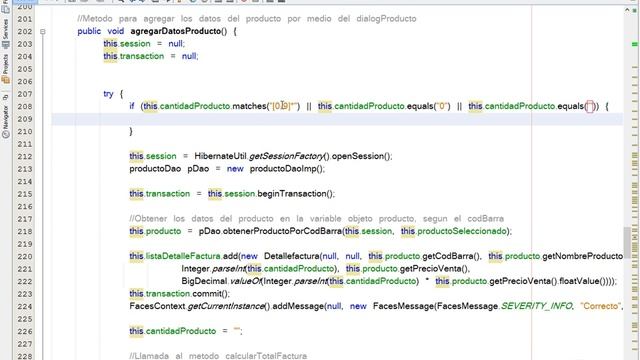Open the Projects side panel tab
640x360 pixels.
click(x=5, y=69)
